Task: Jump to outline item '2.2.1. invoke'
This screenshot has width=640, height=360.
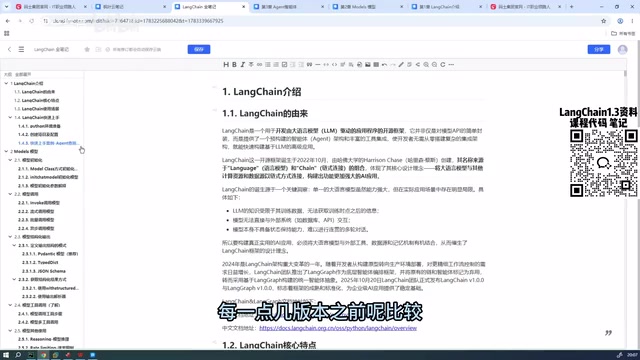Action: click(39, 202)
